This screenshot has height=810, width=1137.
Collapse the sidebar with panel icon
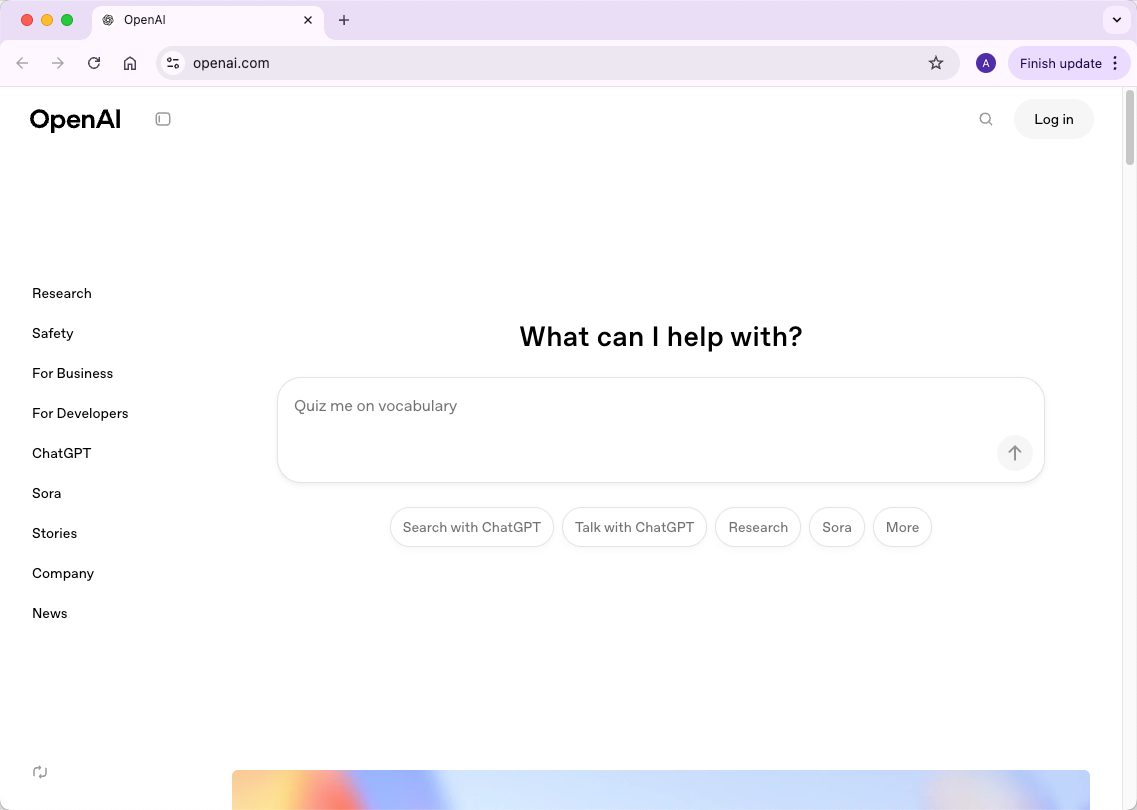tap(163, 119)
